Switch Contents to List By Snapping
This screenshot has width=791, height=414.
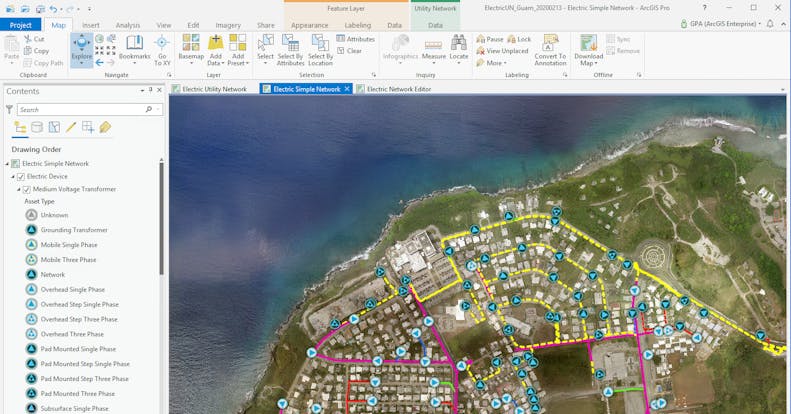[88, 127]
